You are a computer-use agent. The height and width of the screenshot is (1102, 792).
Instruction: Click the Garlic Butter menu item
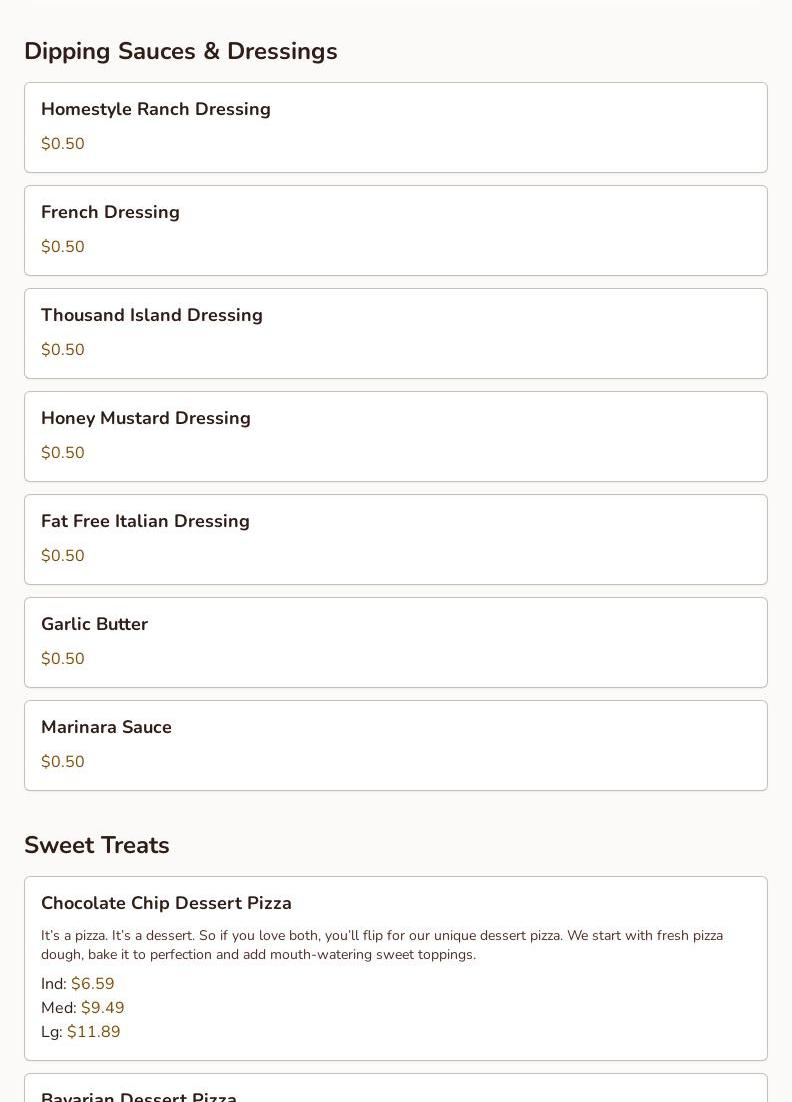tap(94, 624)
